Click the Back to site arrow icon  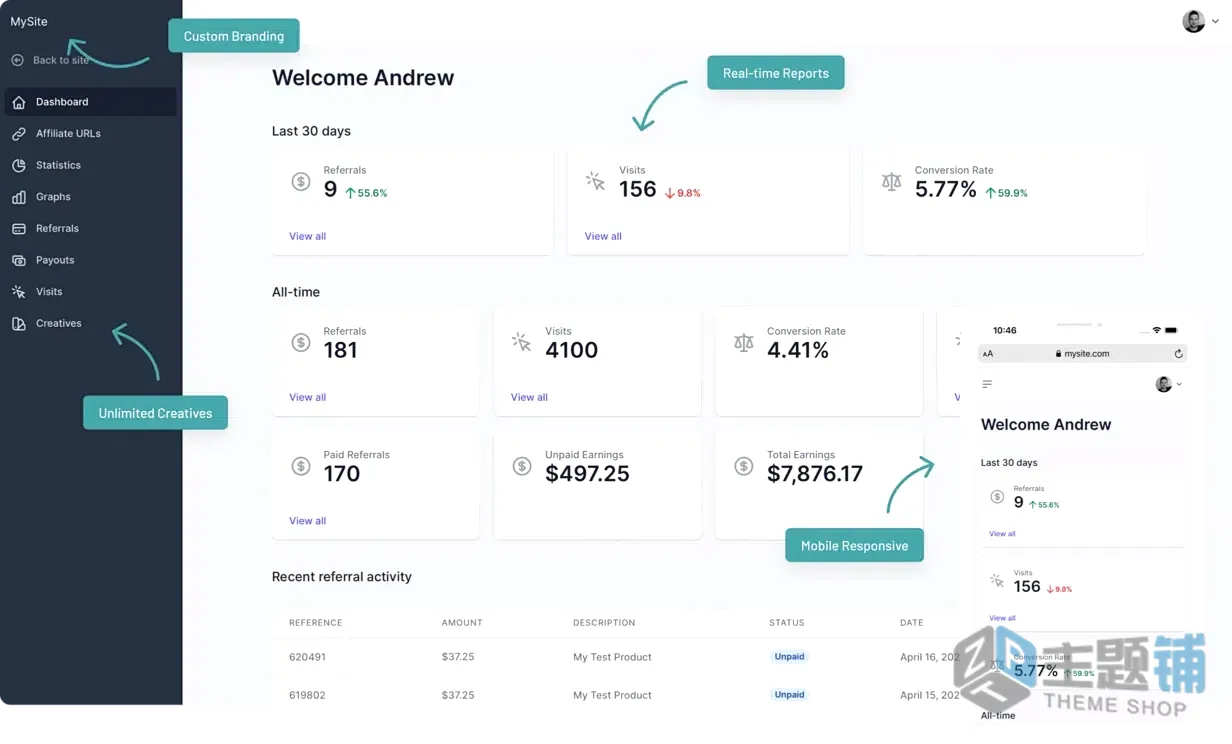click(18, 60)
